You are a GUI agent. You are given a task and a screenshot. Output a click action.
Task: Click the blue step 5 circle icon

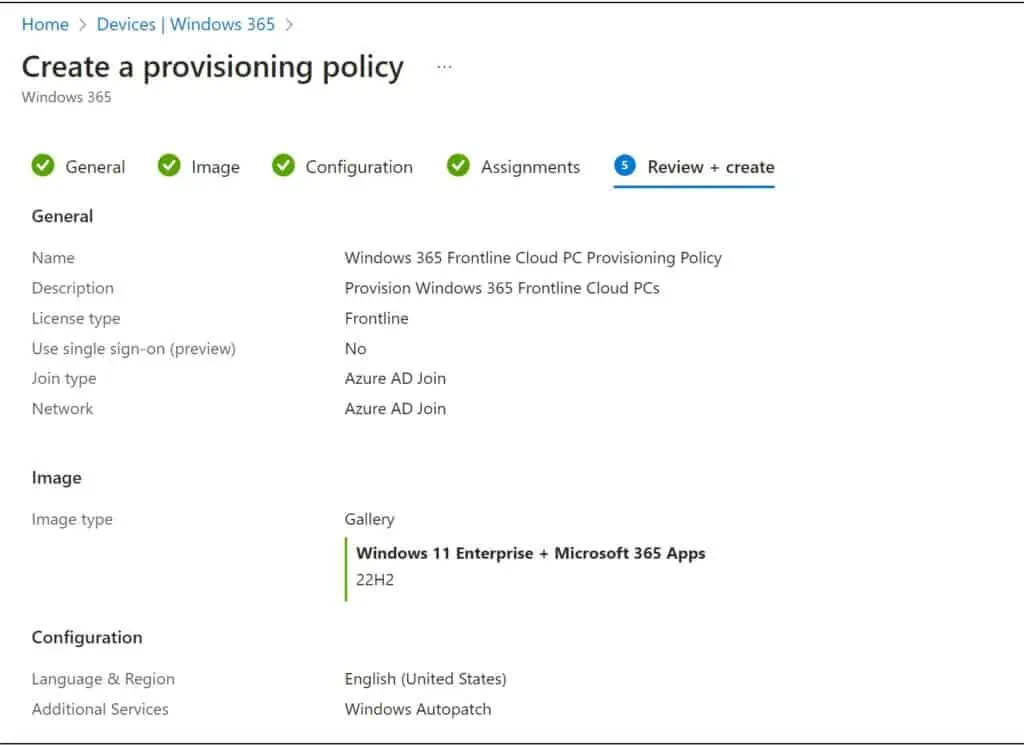coord(625,165)
